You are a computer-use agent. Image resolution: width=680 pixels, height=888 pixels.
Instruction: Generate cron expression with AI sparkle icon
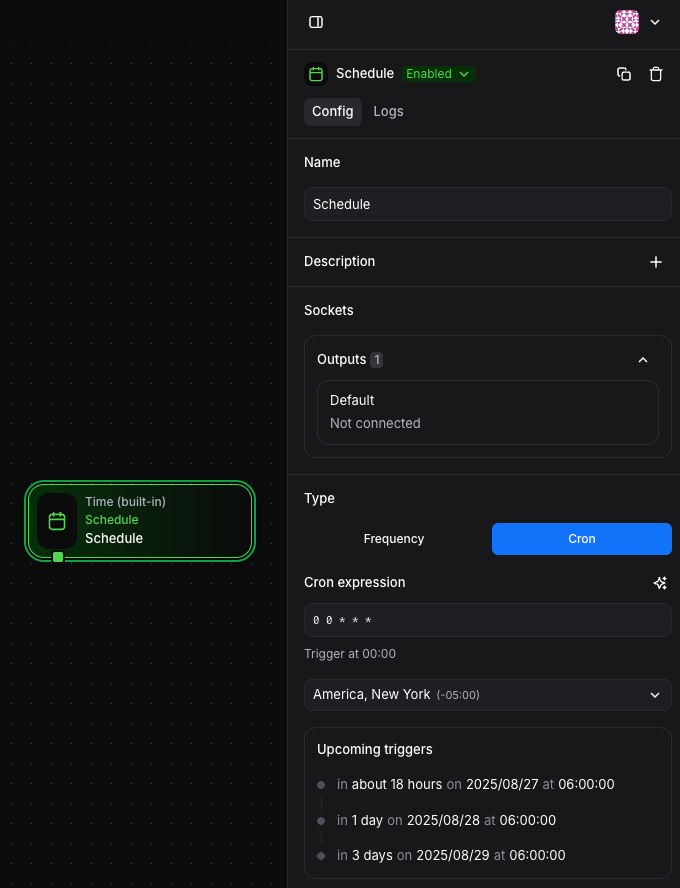click(x=660, y=583)
